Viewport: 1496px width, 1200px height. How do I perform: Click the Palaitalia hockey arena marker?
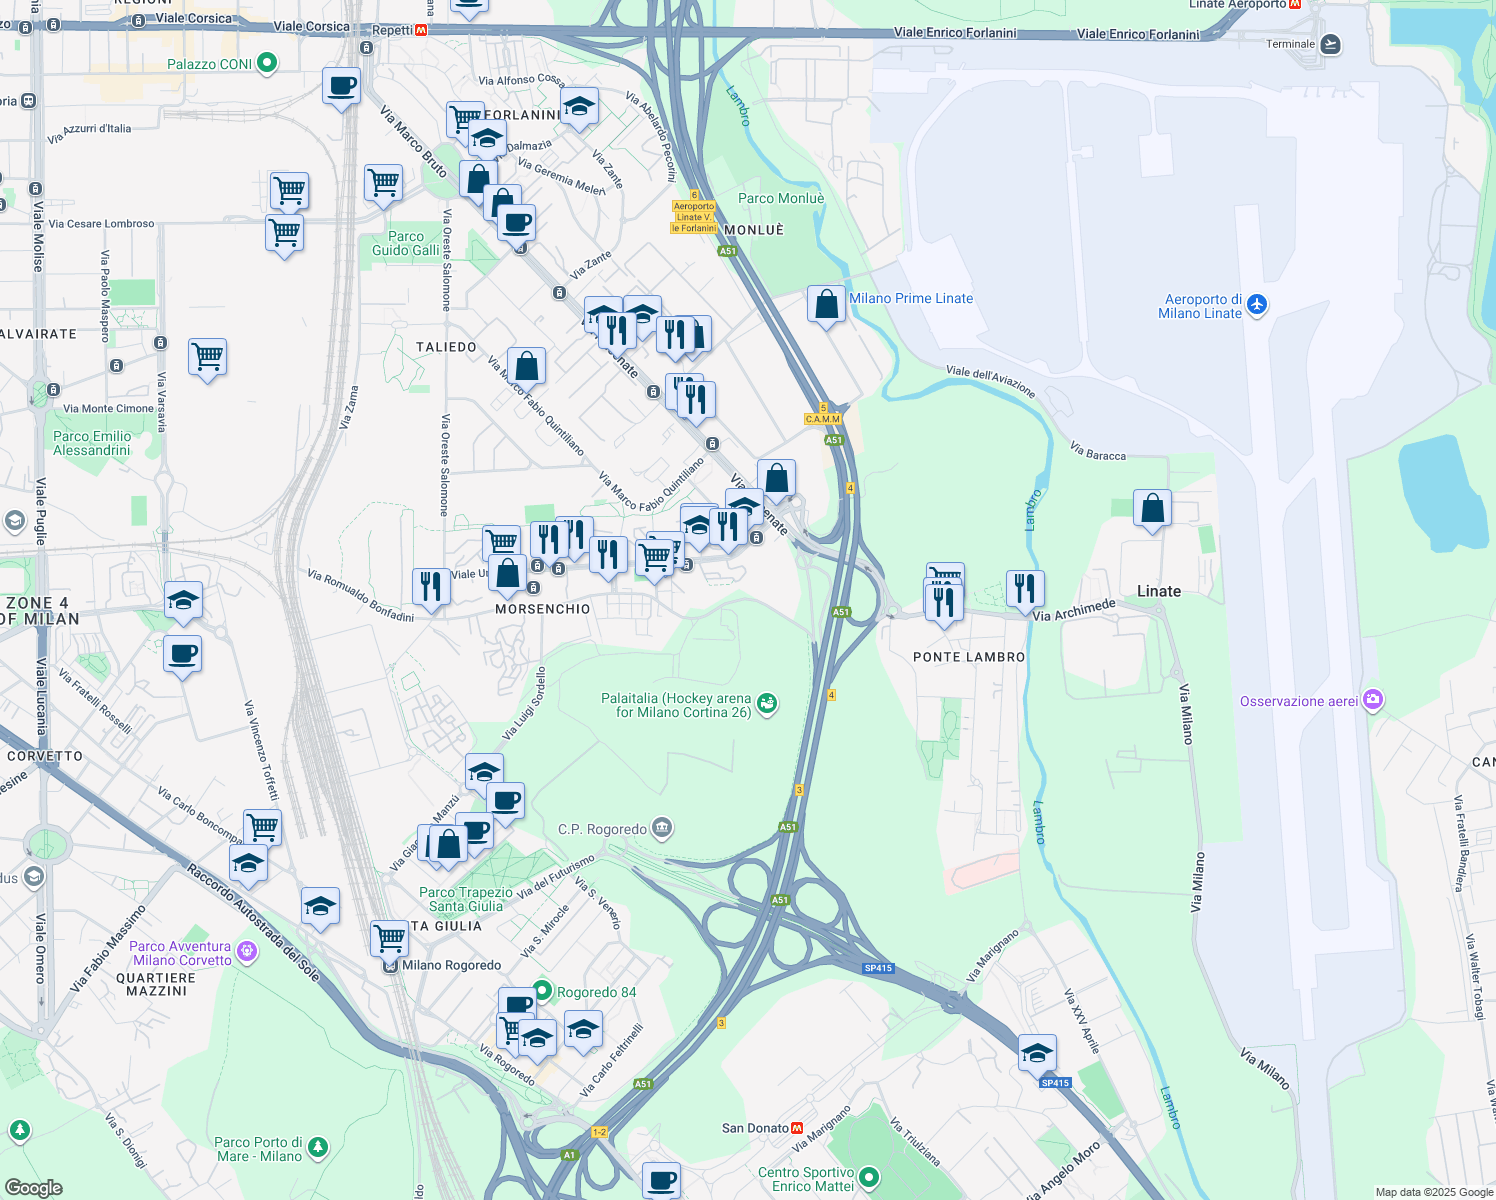click(x=767, y=704)
